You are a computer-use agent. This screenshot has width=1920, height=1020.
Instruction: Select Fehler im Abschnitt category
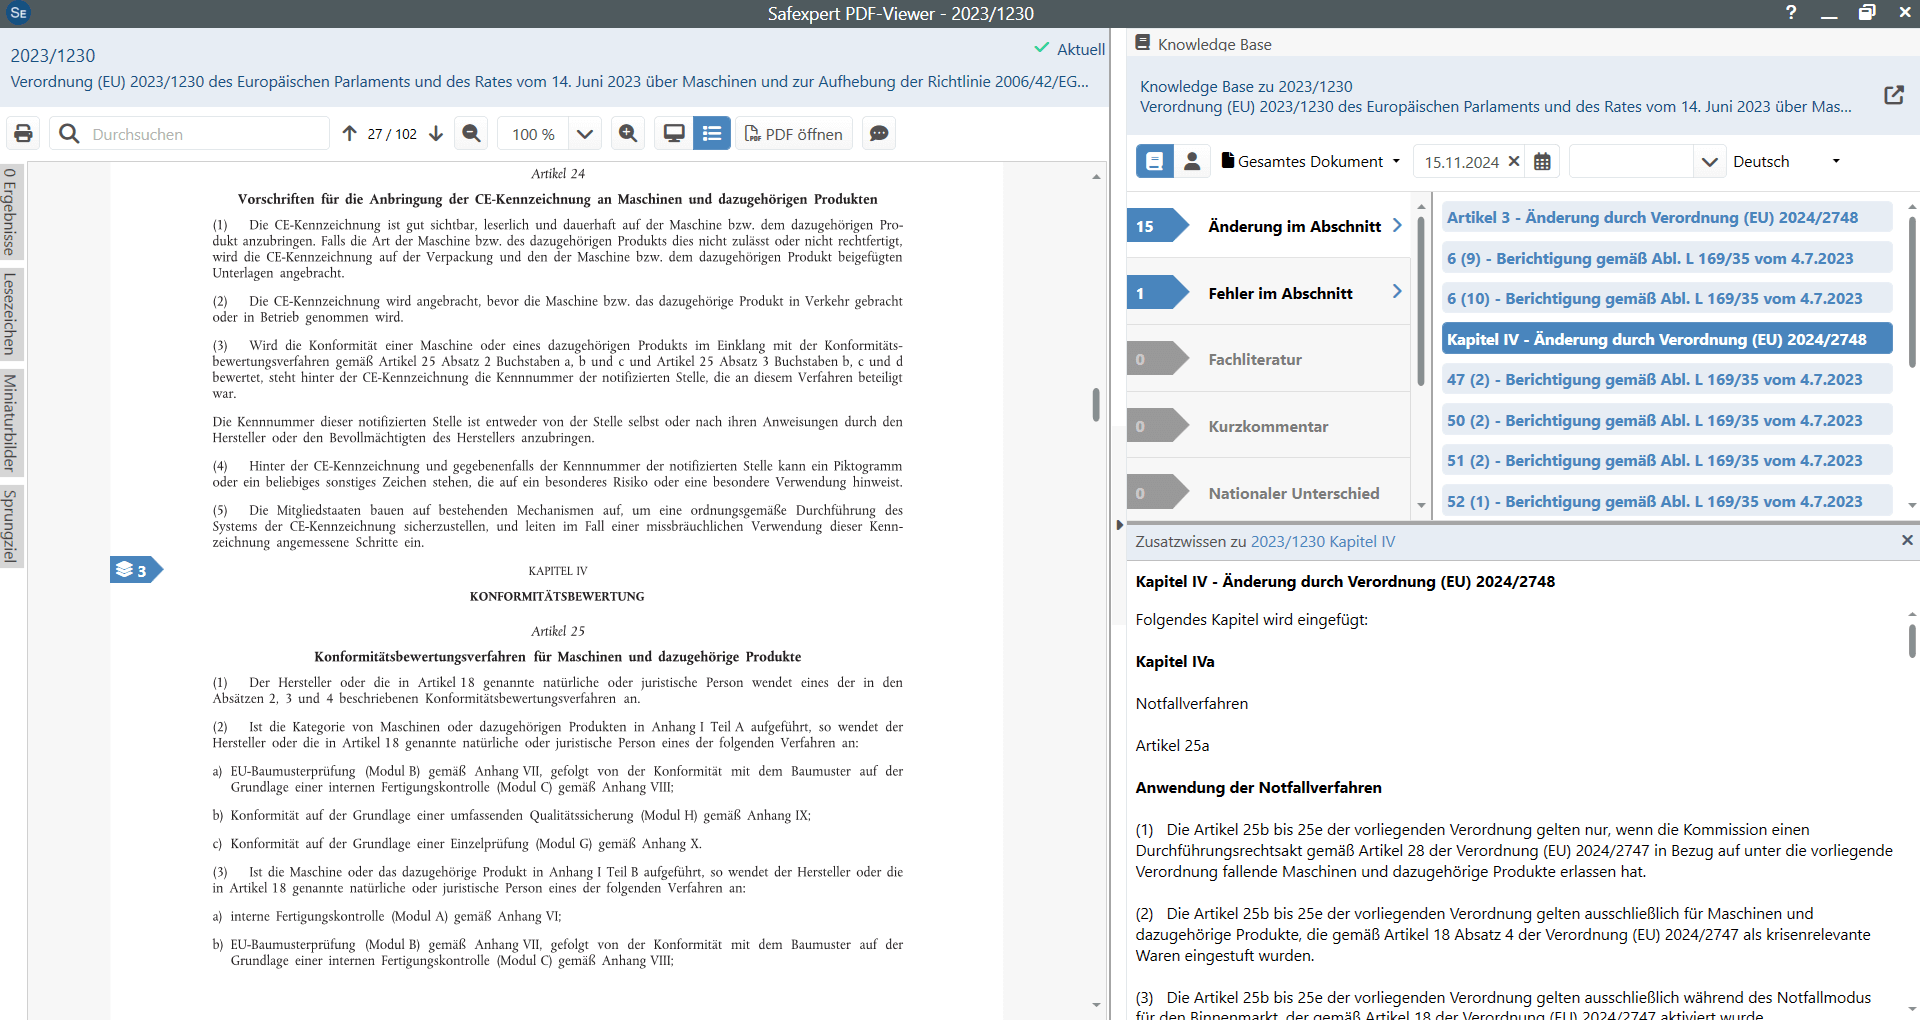[x=1279, y=293]
